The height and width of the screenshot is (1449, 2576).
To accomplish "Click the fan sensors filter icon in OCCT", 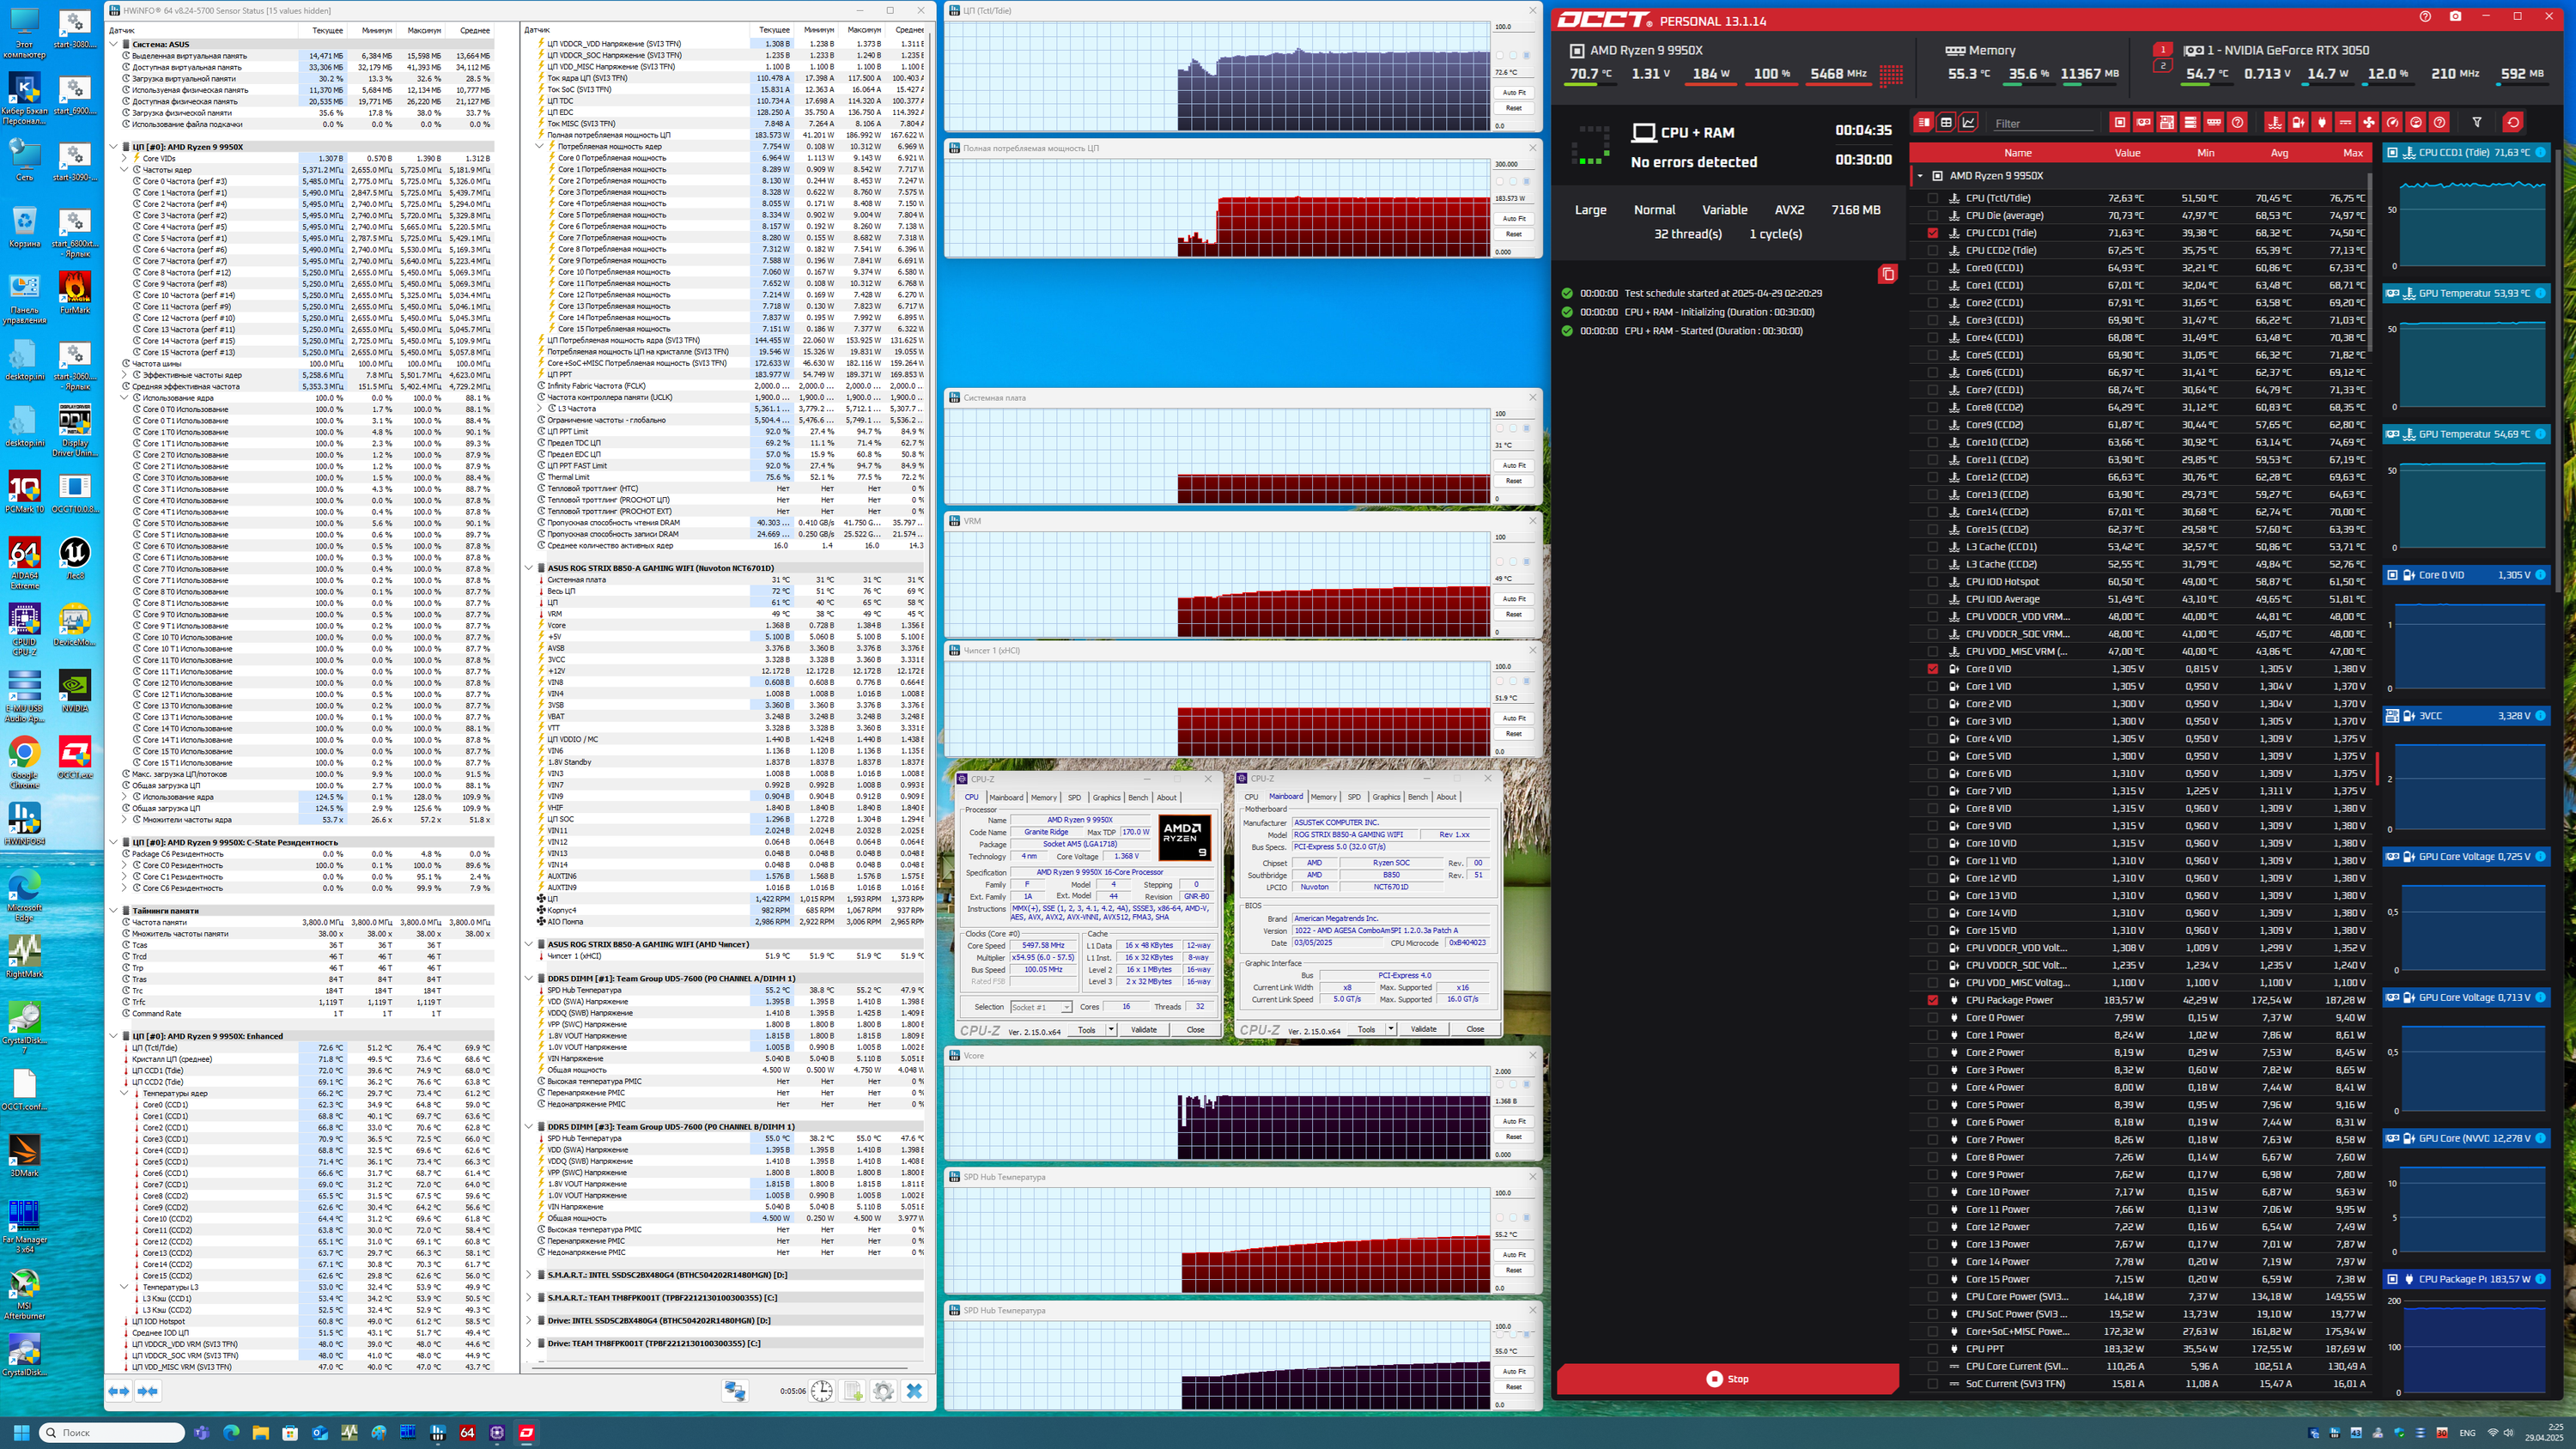I will click(x=2369, y=122).
